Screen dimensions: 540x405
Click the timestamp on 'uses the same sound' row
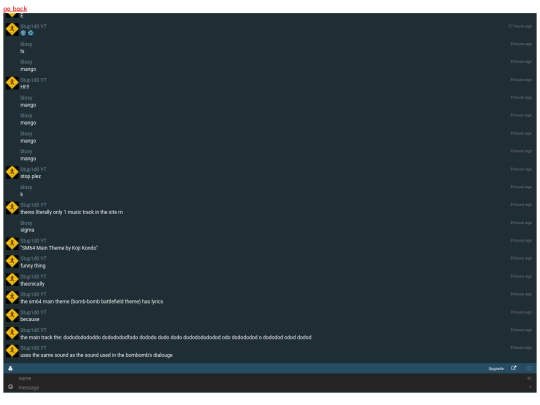coord(521,347)
